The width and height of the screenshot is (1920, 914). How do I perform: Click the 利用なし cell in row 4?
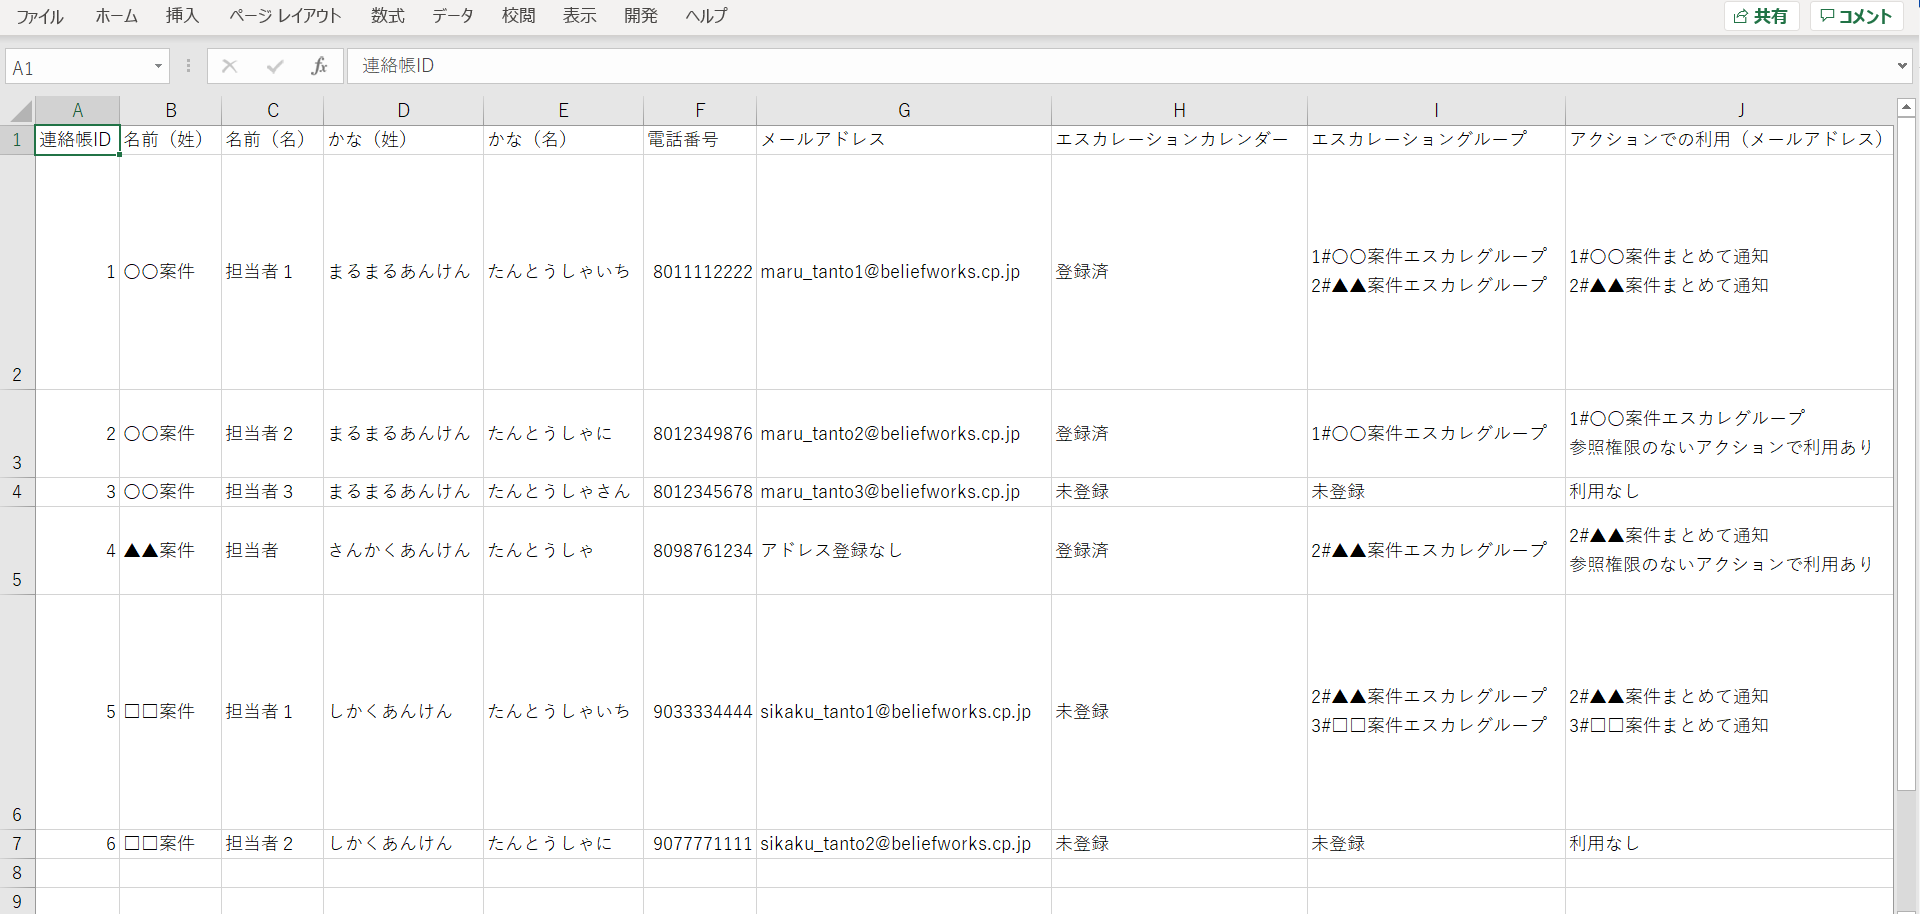(1729, 492)
